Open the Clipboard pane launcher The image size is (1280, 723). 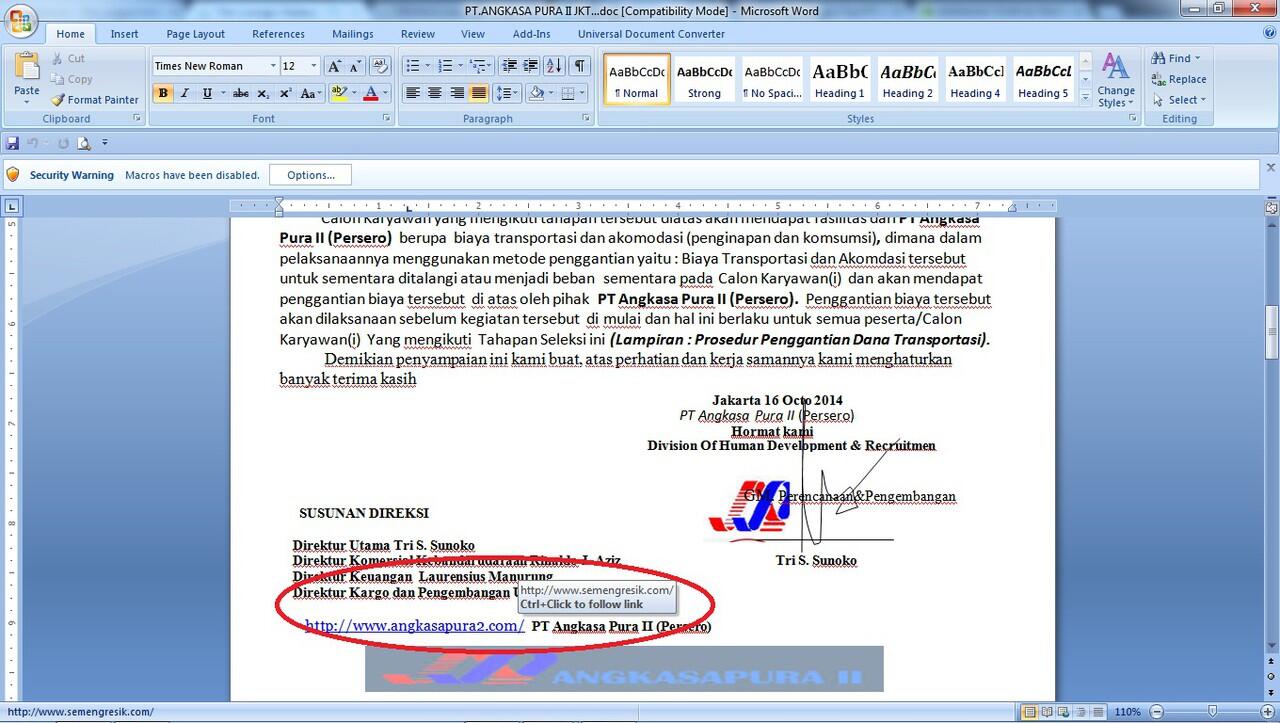coord(139,118)
